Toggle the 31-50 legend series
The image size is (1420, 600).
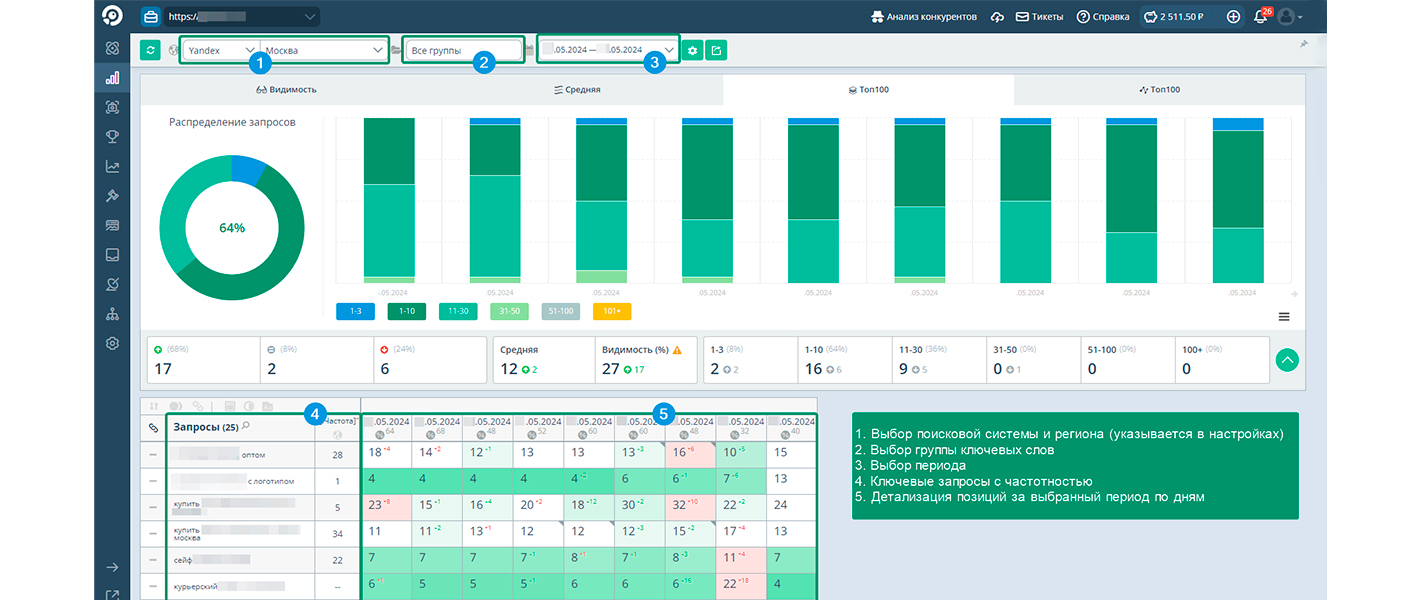[x=510, y=311]
